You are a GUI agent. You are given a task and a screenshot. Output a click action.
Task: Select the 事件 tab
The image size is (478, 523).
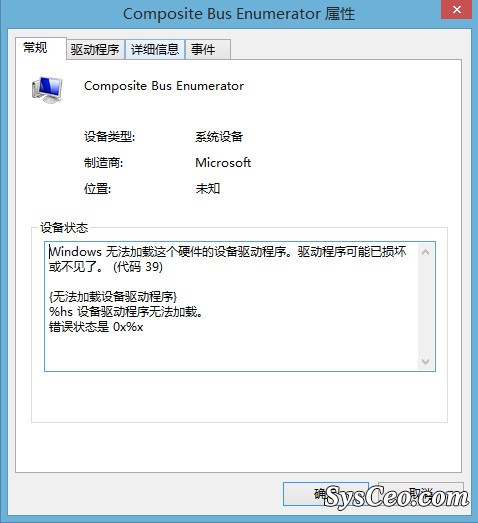pyautogui.click(x=207, y=50)
